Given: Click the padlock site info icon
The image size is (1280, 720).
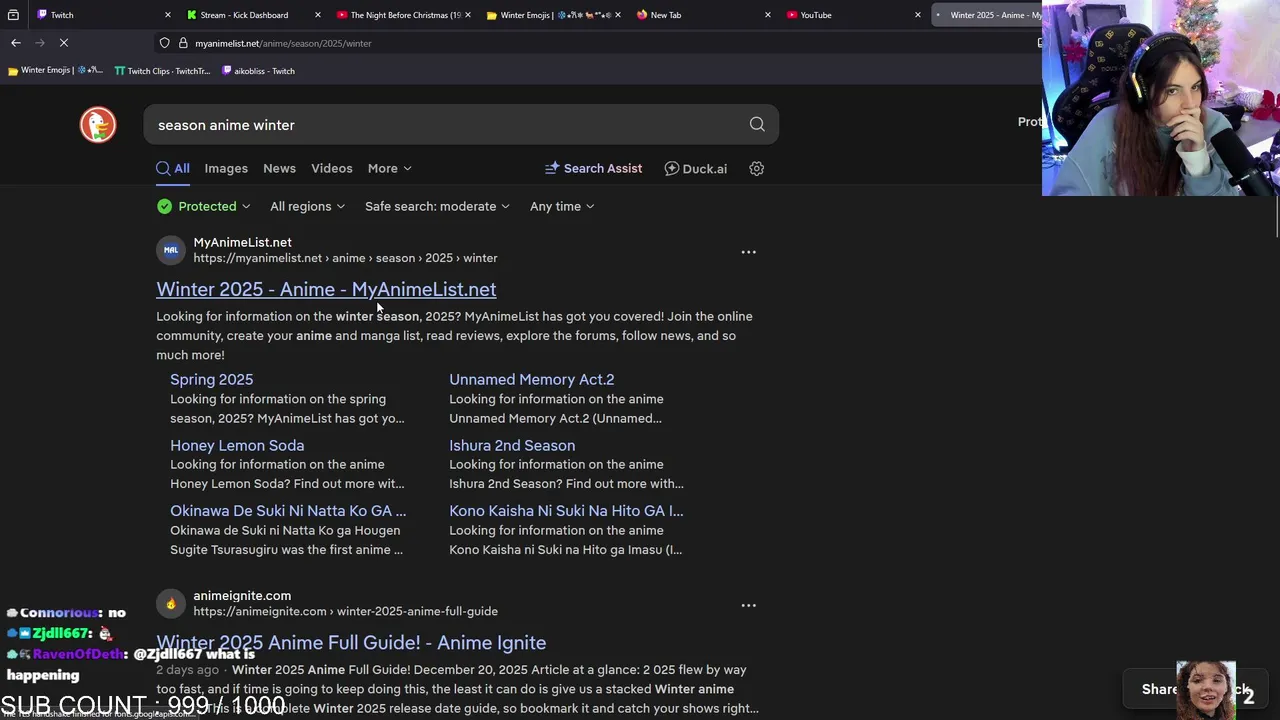Looking at the screenshot, I should (x=183, y=43).
